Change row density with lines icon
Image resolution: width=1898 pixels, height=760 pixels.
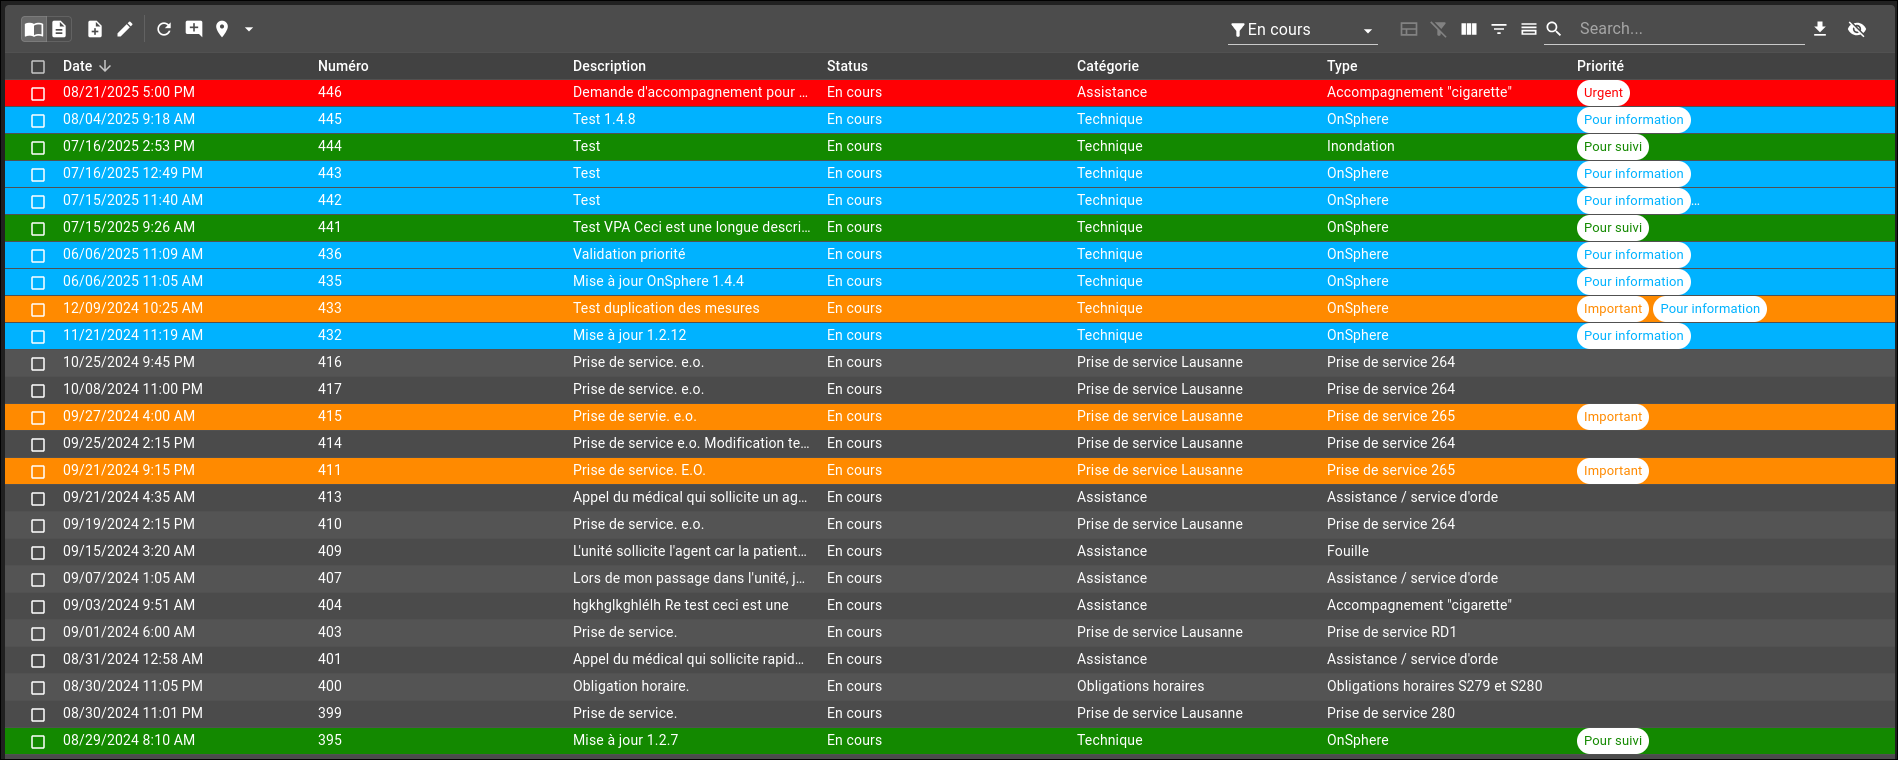[1529, 29]
